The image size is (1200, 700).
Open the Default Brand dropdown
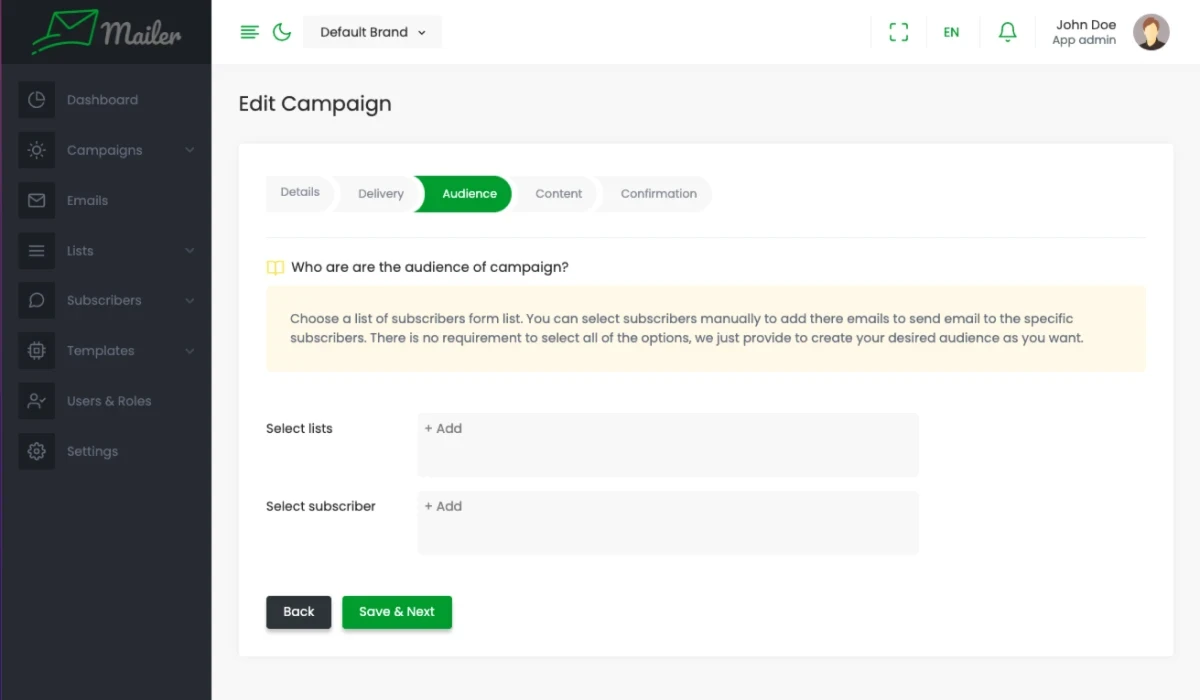pyautogui.click(x=372, y=32)
